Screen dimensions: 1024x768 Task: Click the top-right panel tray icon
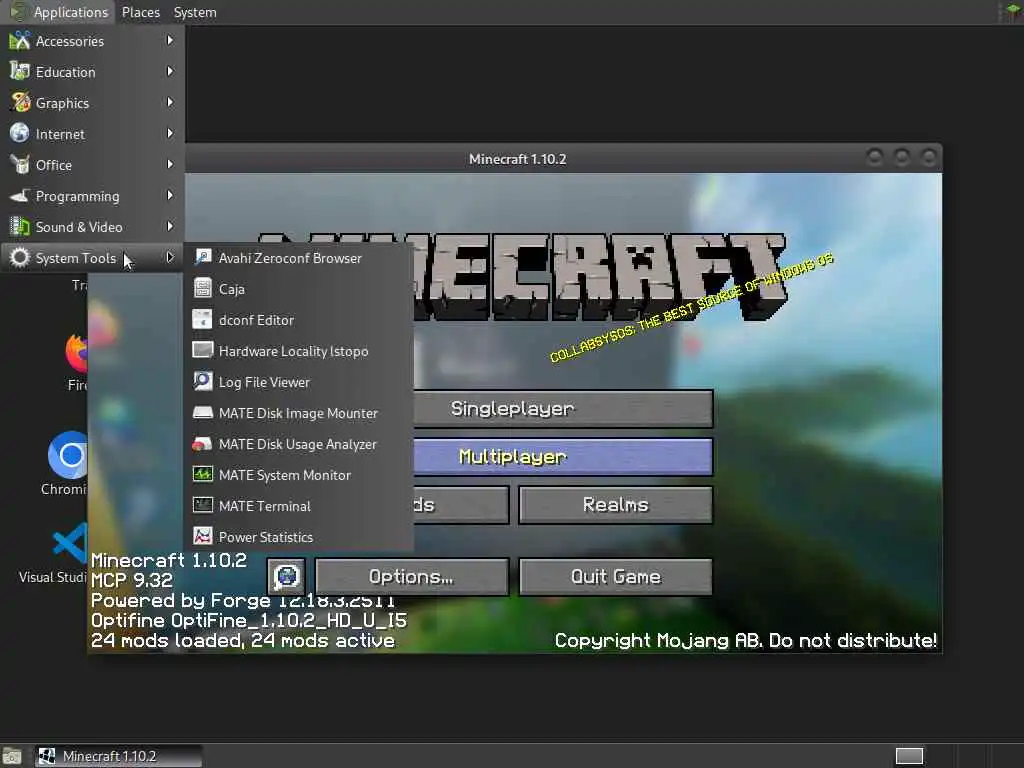click(x=1011, y=12)
